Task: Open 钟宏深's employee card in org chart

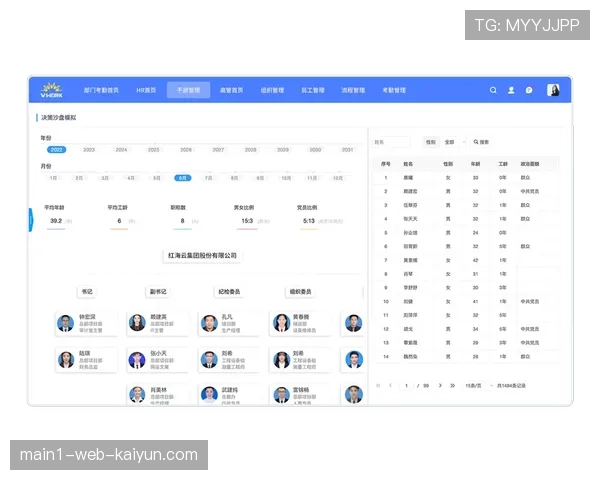Action: pyautogui.click(x=87, y=323)
